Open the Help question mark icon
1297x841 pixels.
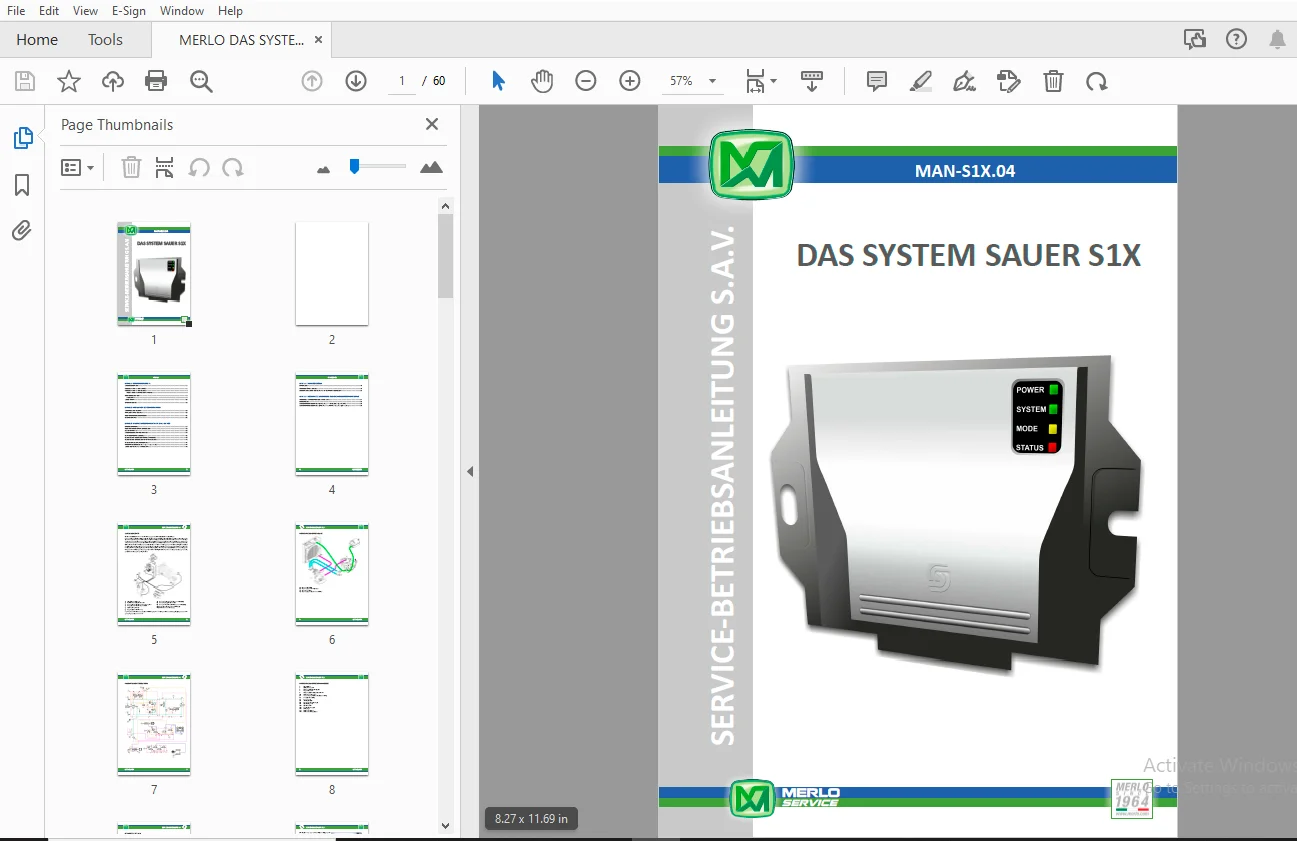click(x=1237, y=40)
